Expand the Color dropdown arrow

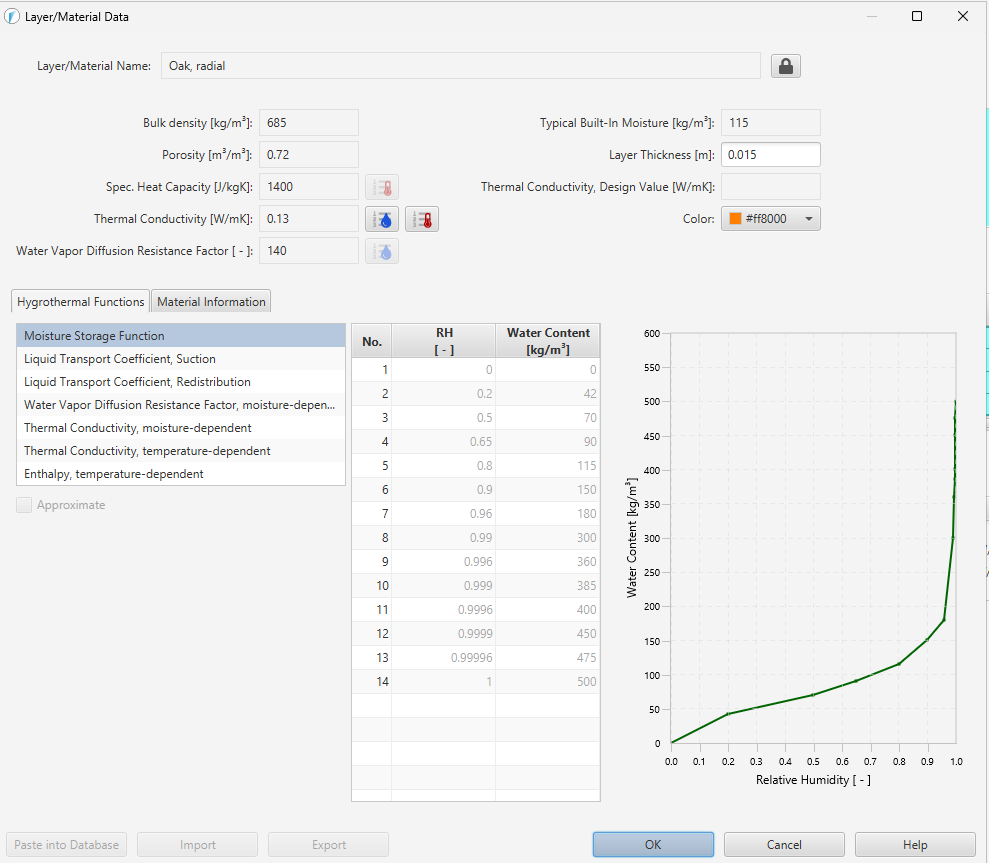(x=809, y=219)
